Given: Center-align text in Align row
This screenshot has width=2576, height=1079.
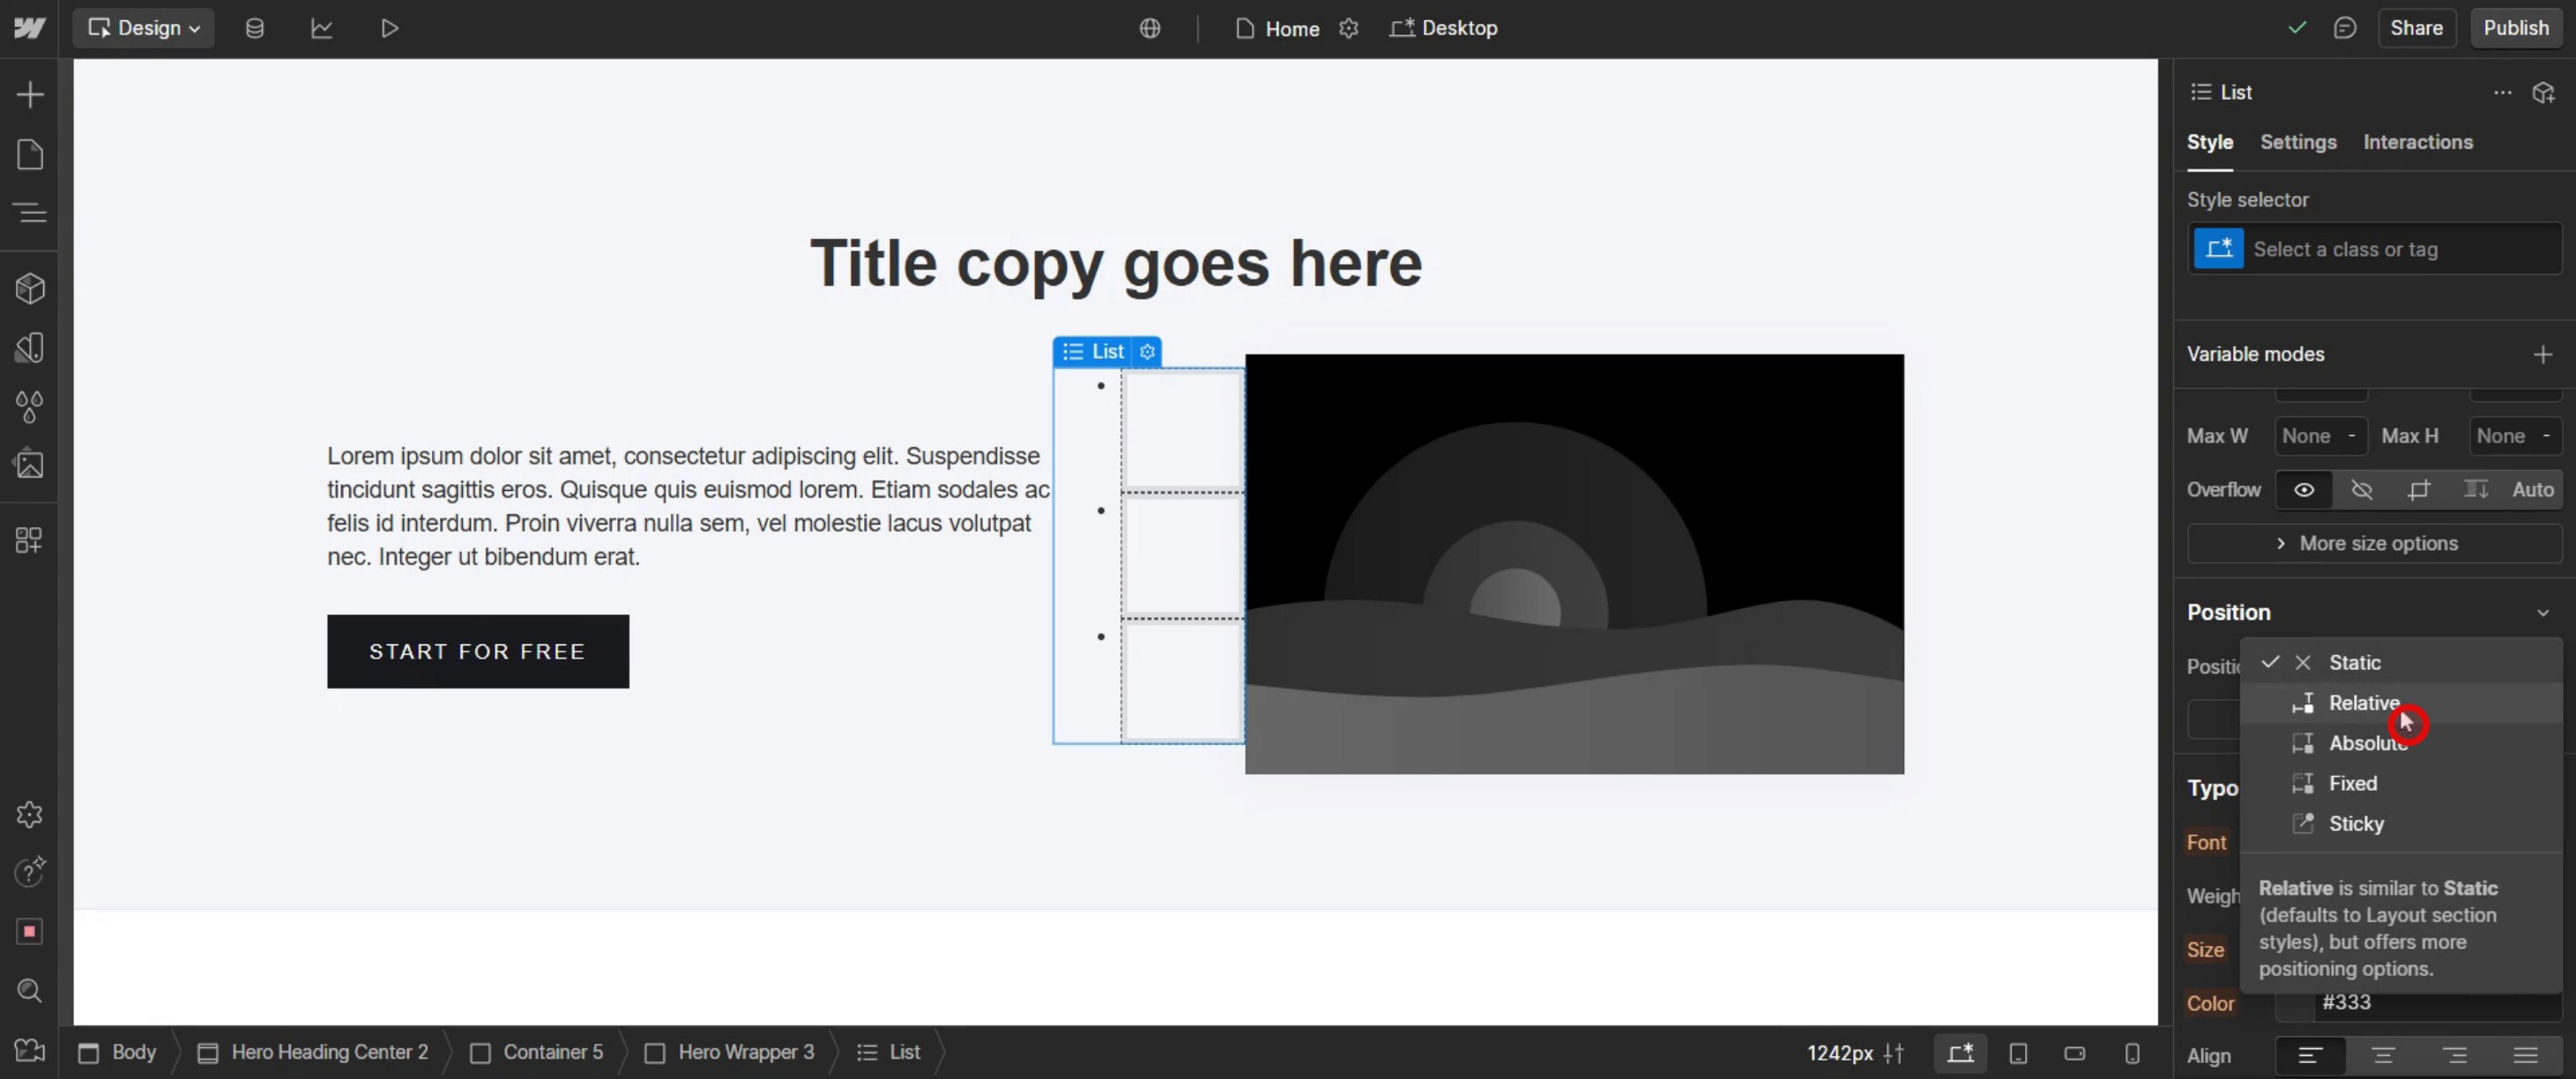Looking at the screenshot, I should 2382,1055.
